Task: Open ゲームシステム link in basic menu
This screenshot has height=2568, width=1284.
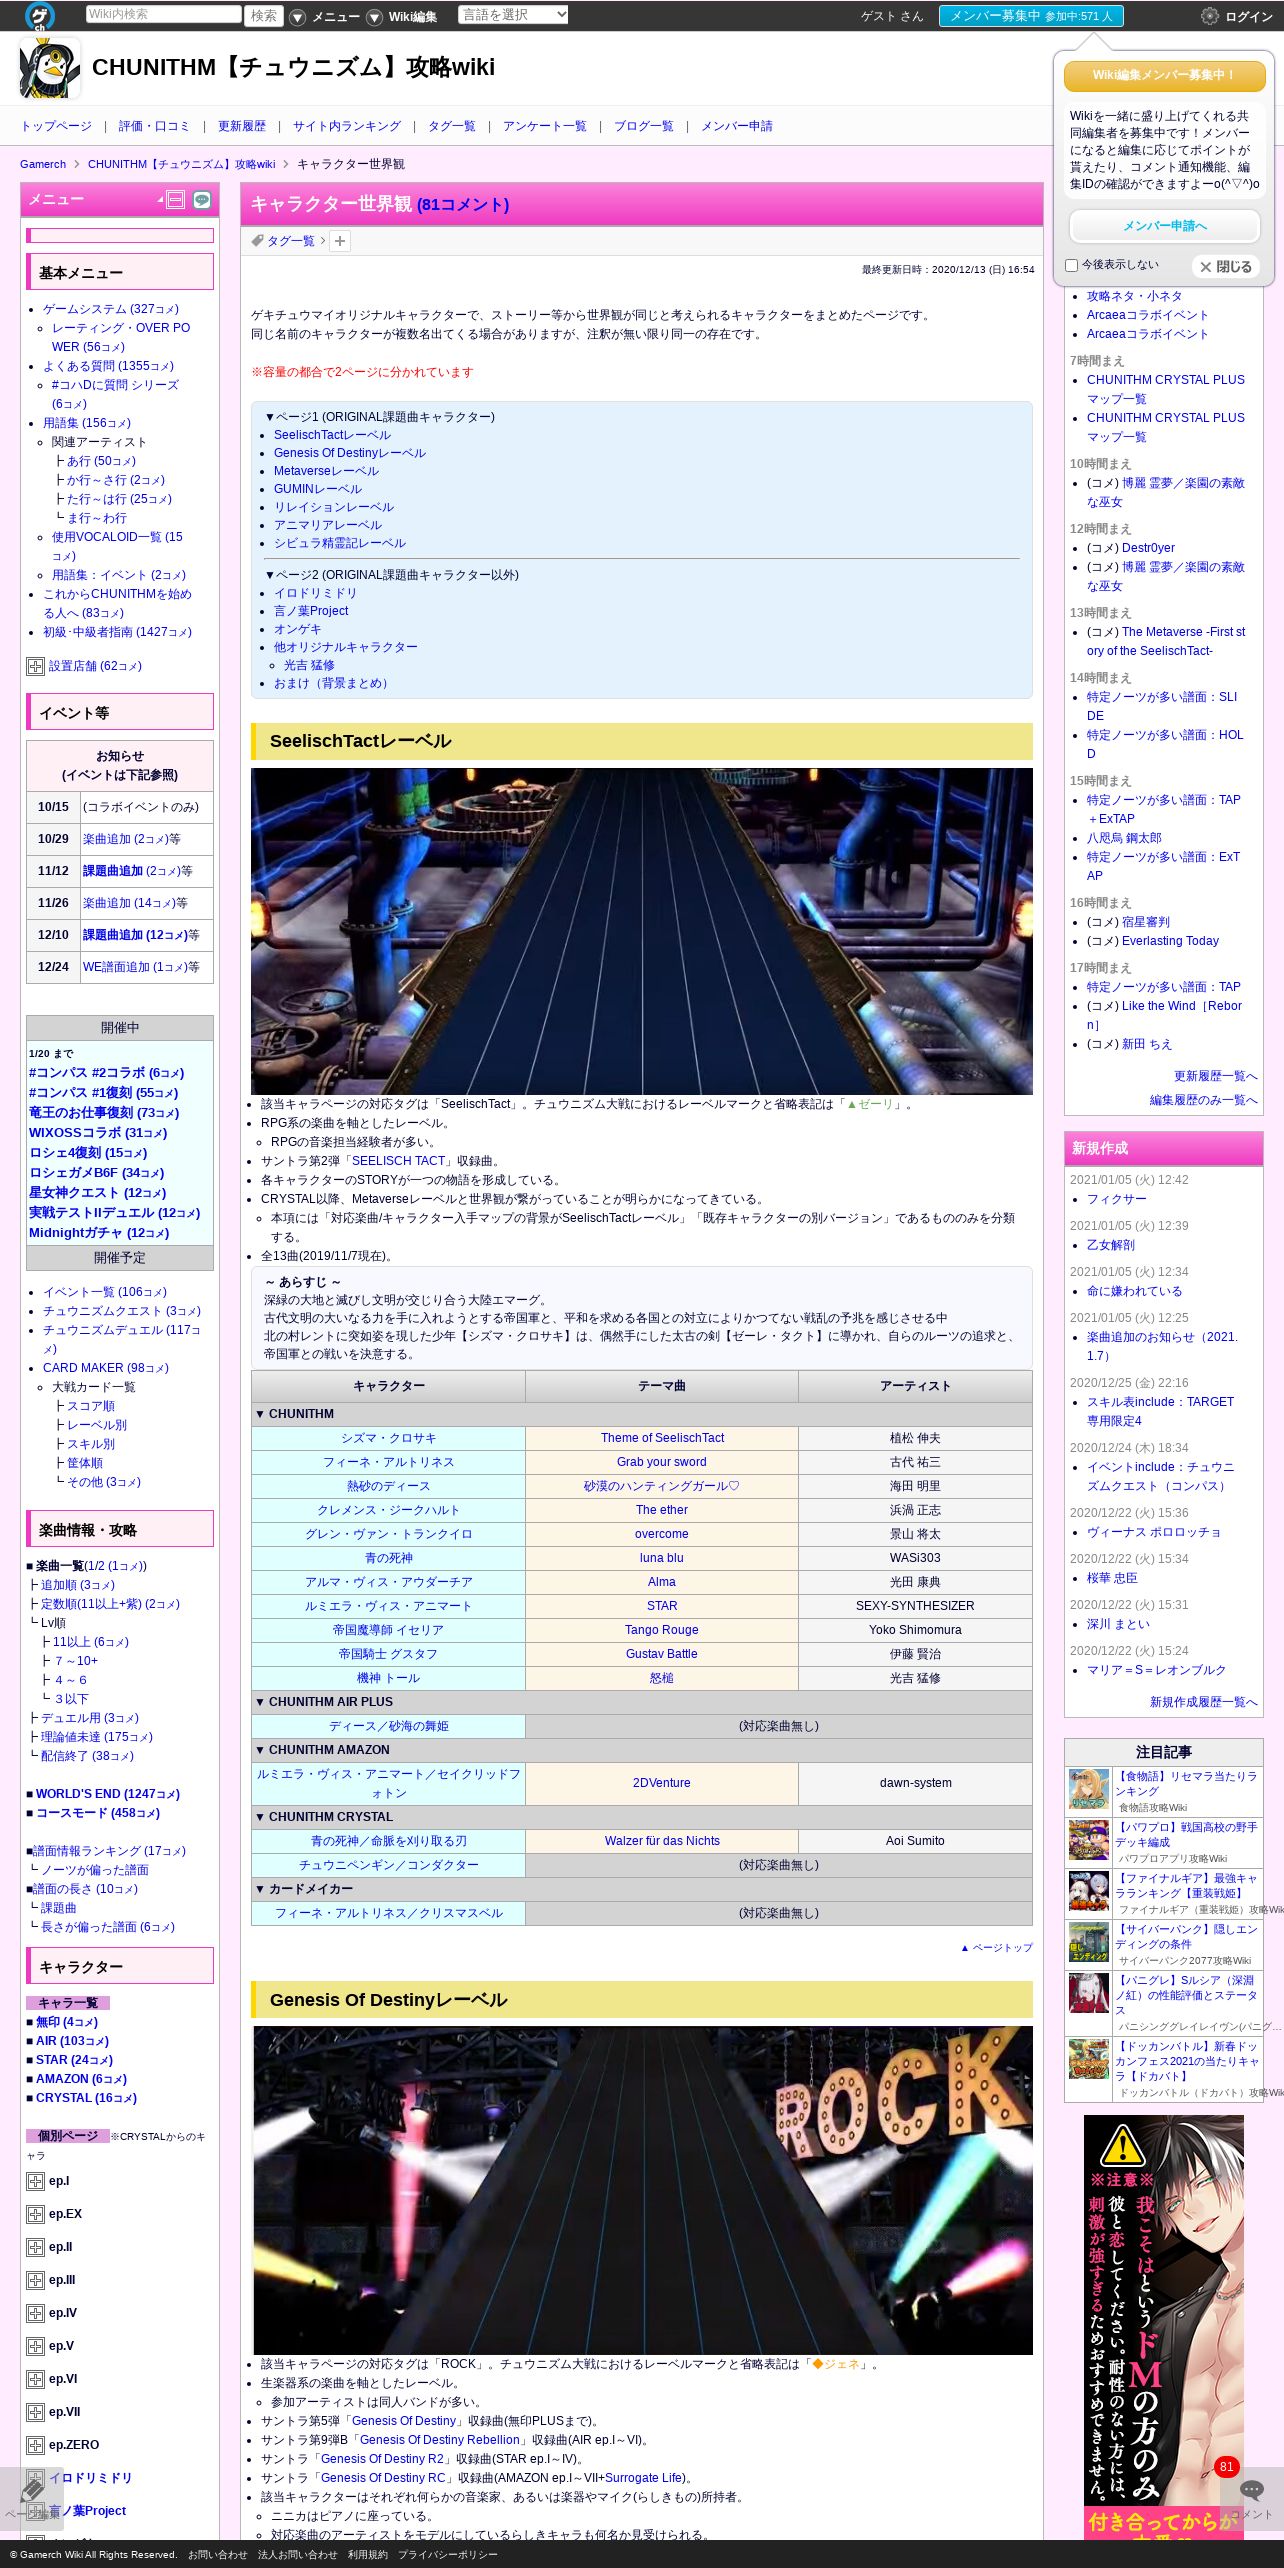Action: click(111, 310)
